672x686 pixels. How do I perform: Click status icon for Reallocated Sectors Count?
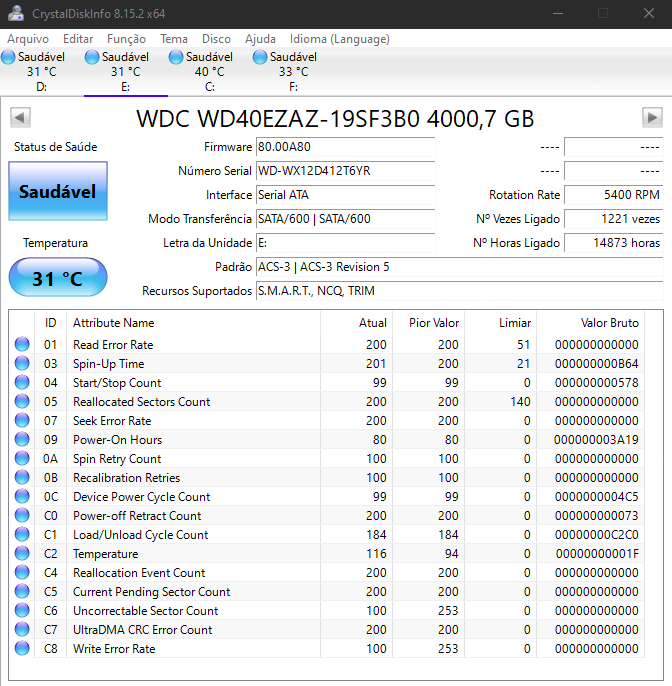click(22, 401)
